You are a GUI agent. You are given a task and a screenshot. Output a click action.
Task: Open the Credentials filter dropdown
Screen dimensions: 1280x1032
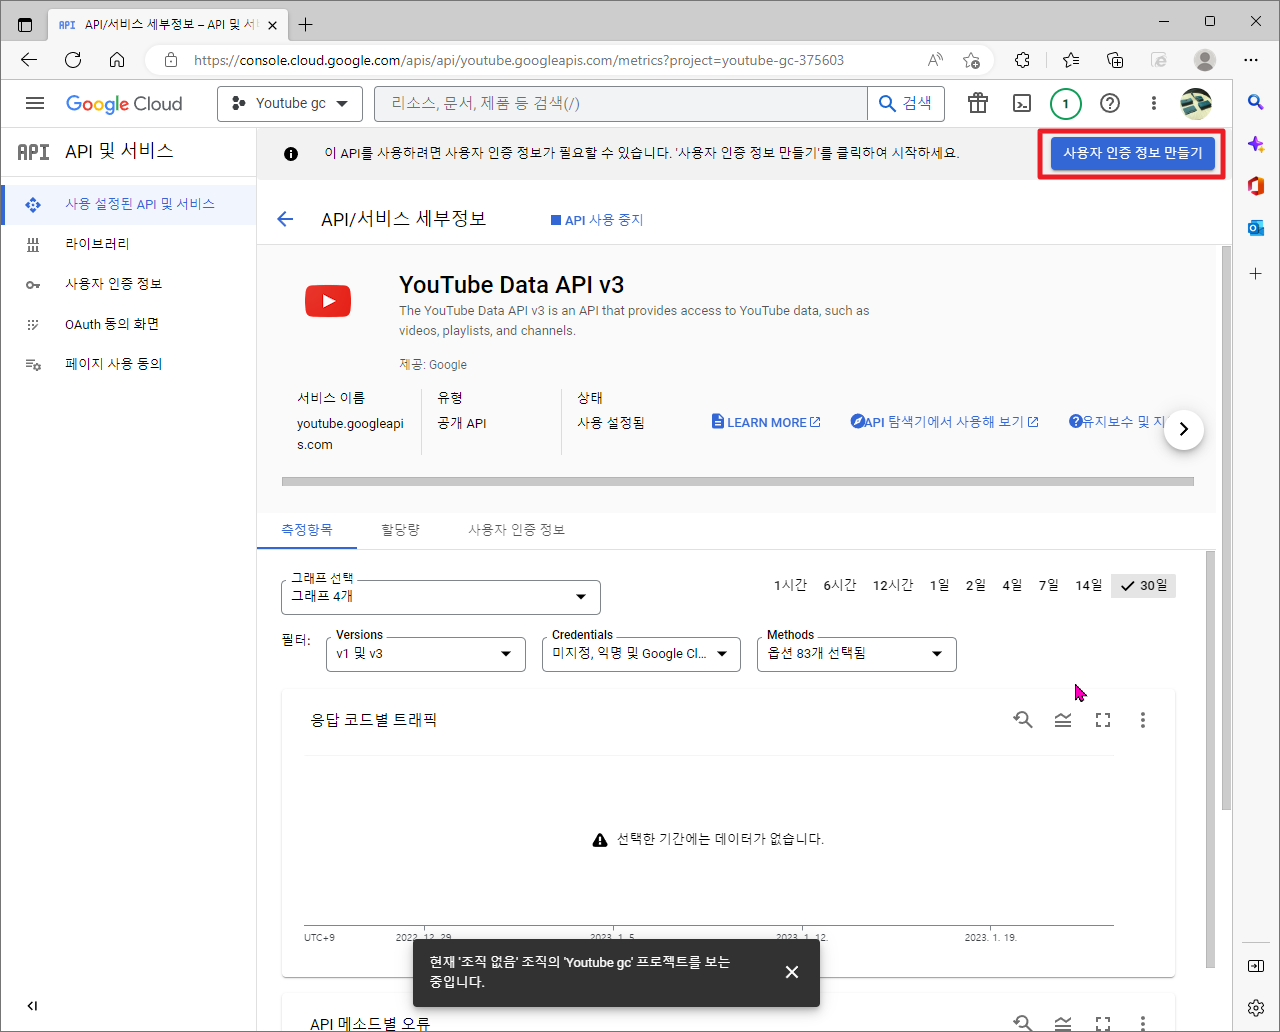(x=641, y=654)
